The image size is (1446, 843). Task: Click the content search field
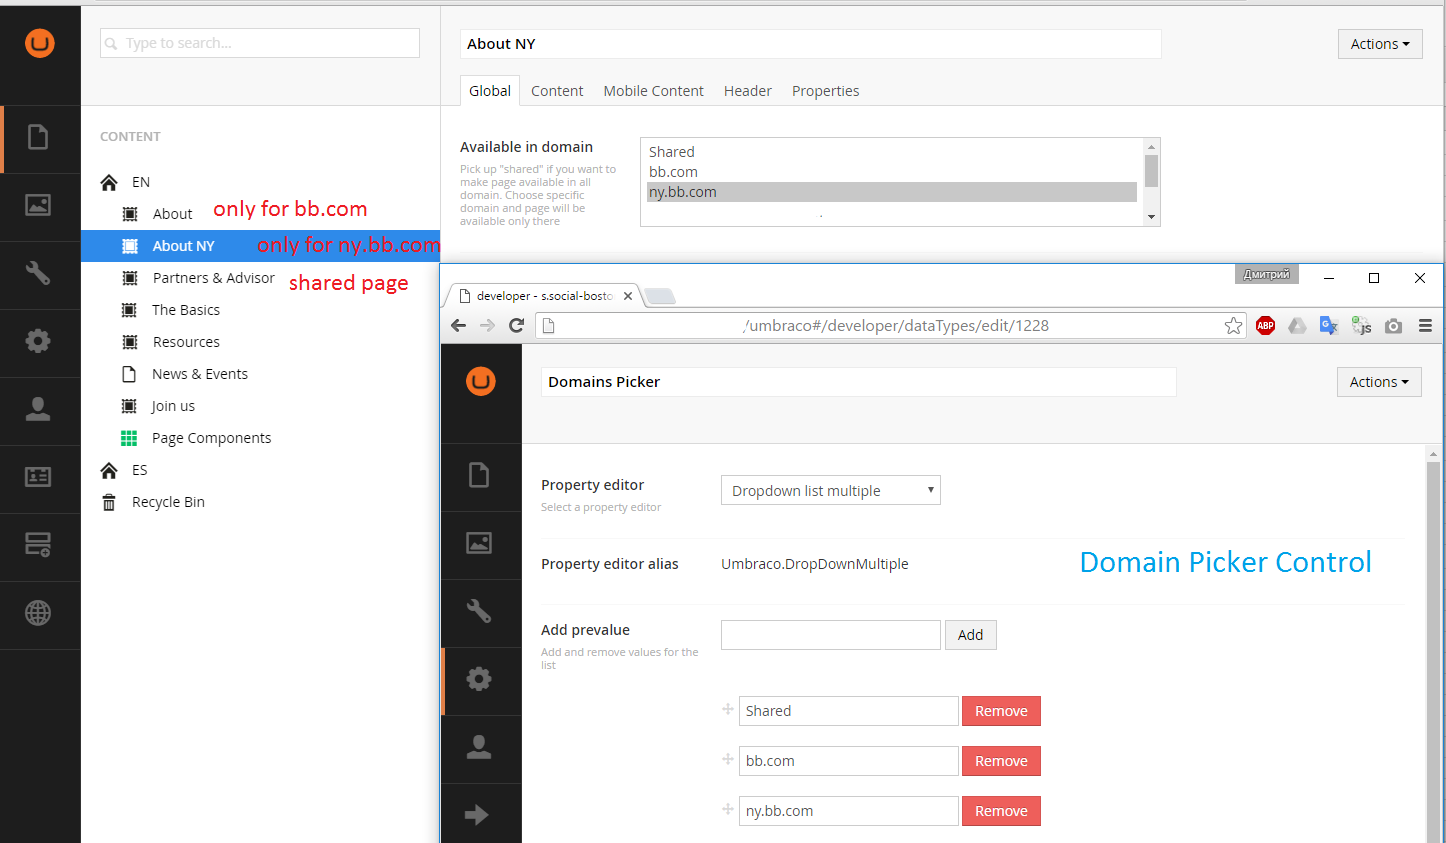[x=260, y=43]
